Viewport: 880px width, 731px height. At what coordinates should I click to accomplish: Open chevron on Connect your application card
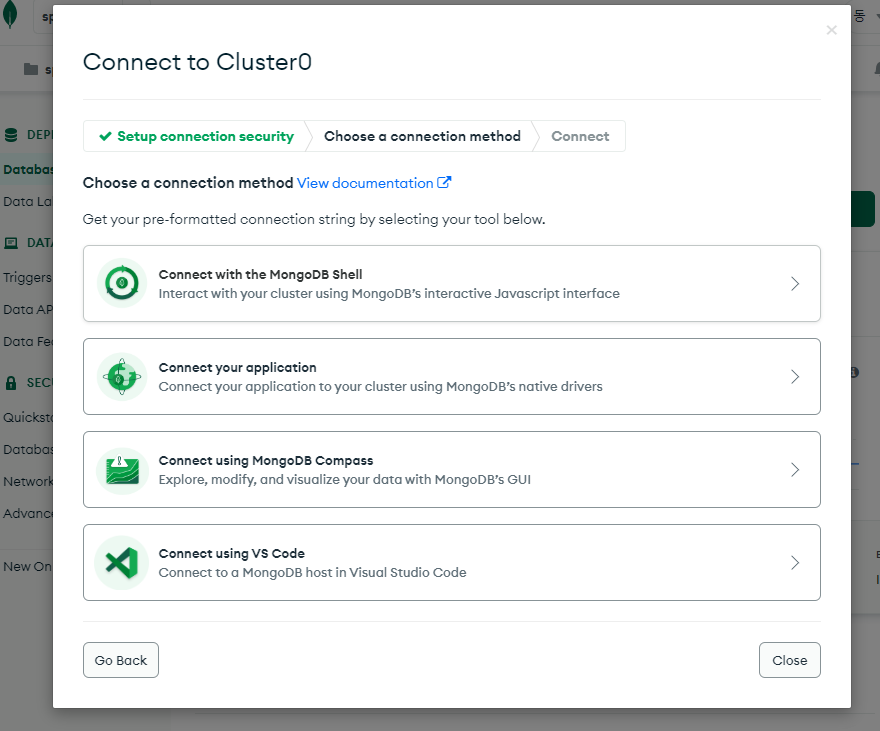click(x=795, y=376)
